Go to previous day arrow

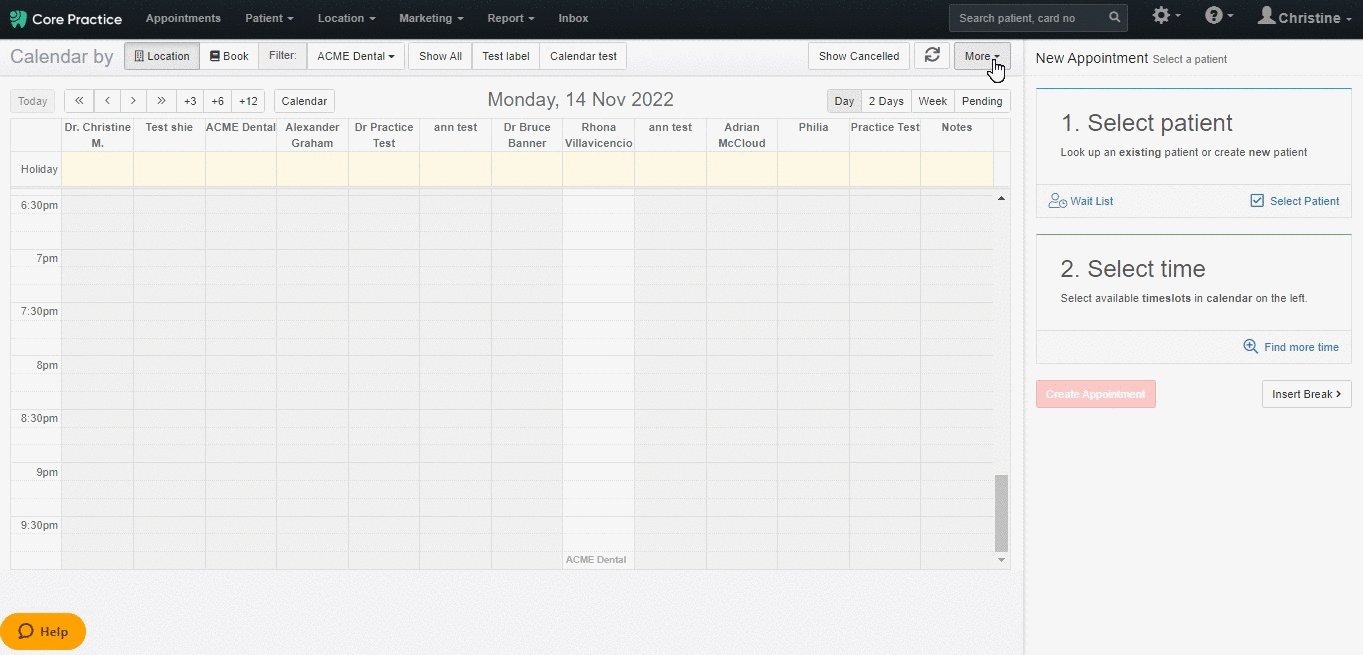pyautogui.click(x=107, y=101)
